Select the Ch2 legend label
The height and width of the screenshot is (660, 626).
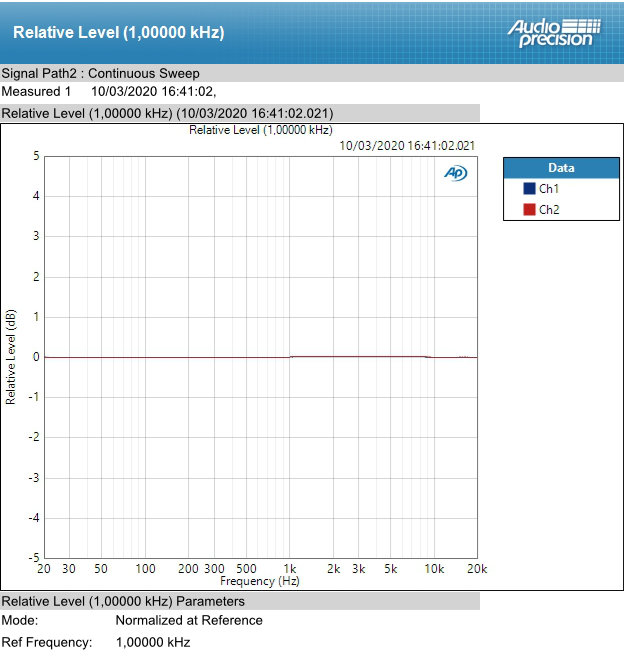[549, 210]
